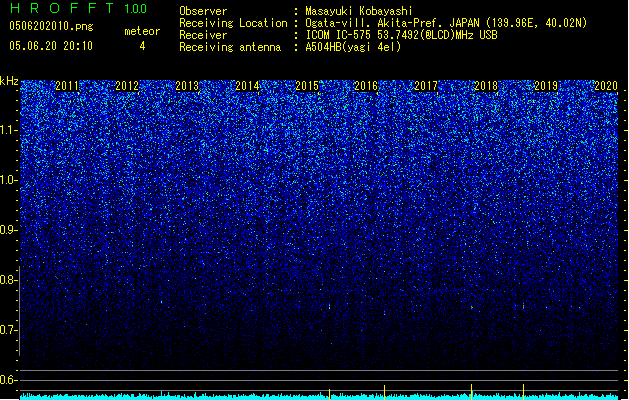Click the 2019 time axis label

pyautogui.click(x=546, y=85)
